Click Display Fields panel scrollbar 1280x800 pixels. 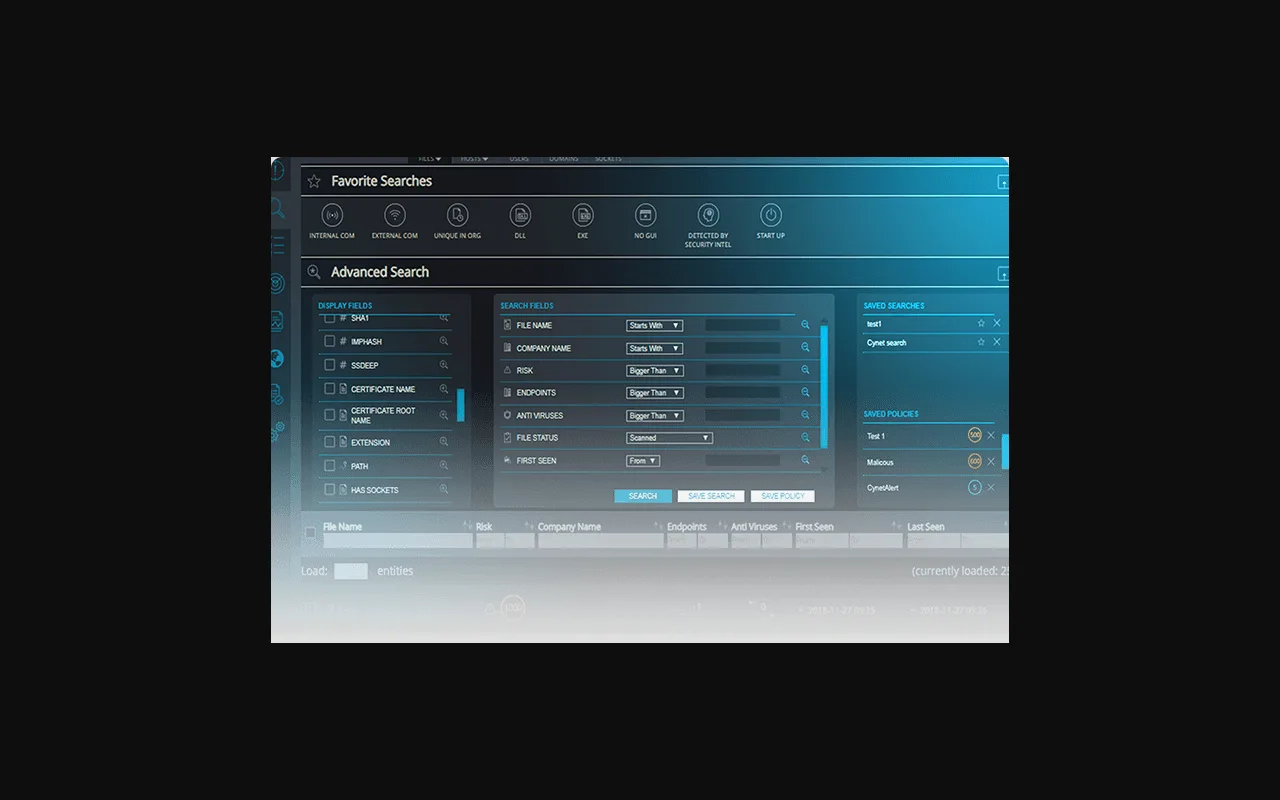461,405
